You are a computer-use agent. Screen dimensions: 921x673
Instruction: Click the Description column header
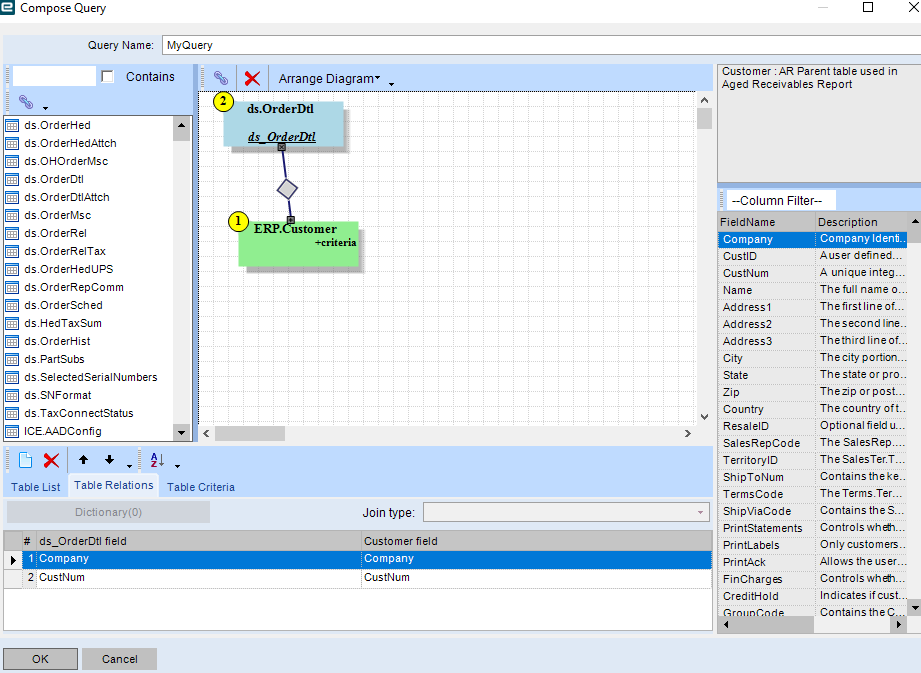click(862, 222)
